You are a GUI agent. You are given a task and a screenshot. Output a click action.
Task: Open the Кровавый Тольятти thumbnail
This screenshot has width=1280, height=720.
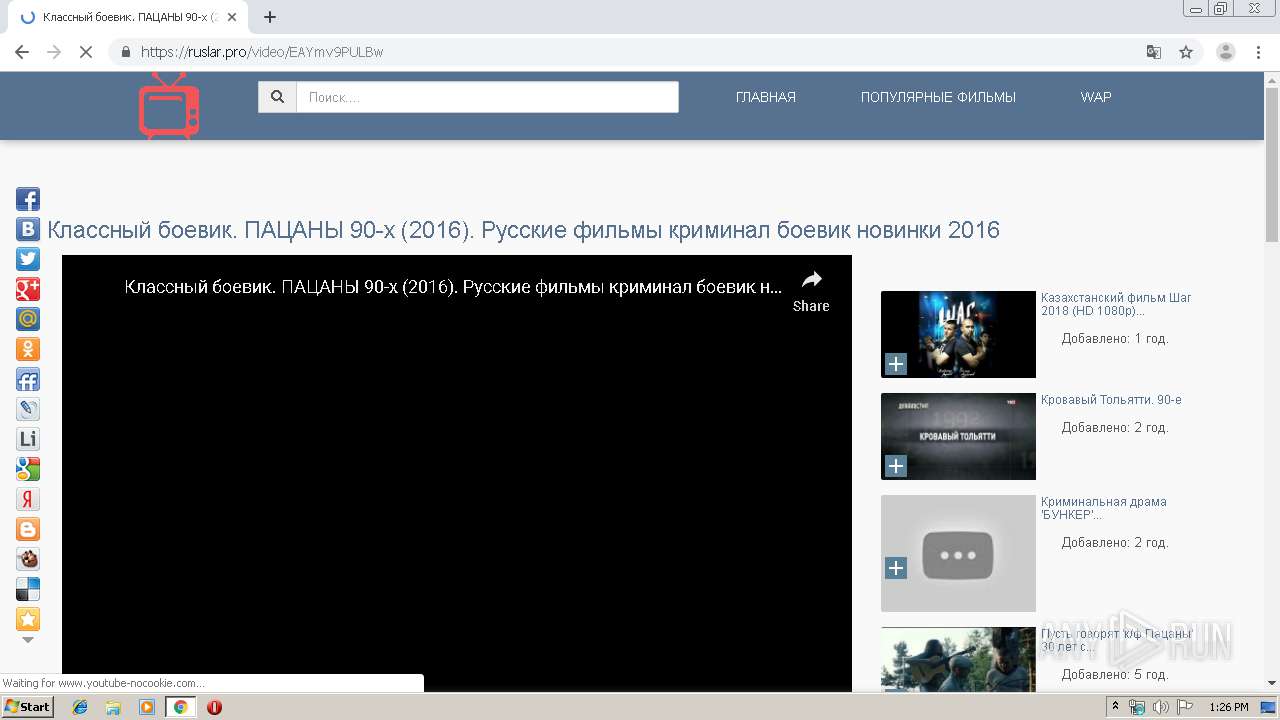pos(958,436)
